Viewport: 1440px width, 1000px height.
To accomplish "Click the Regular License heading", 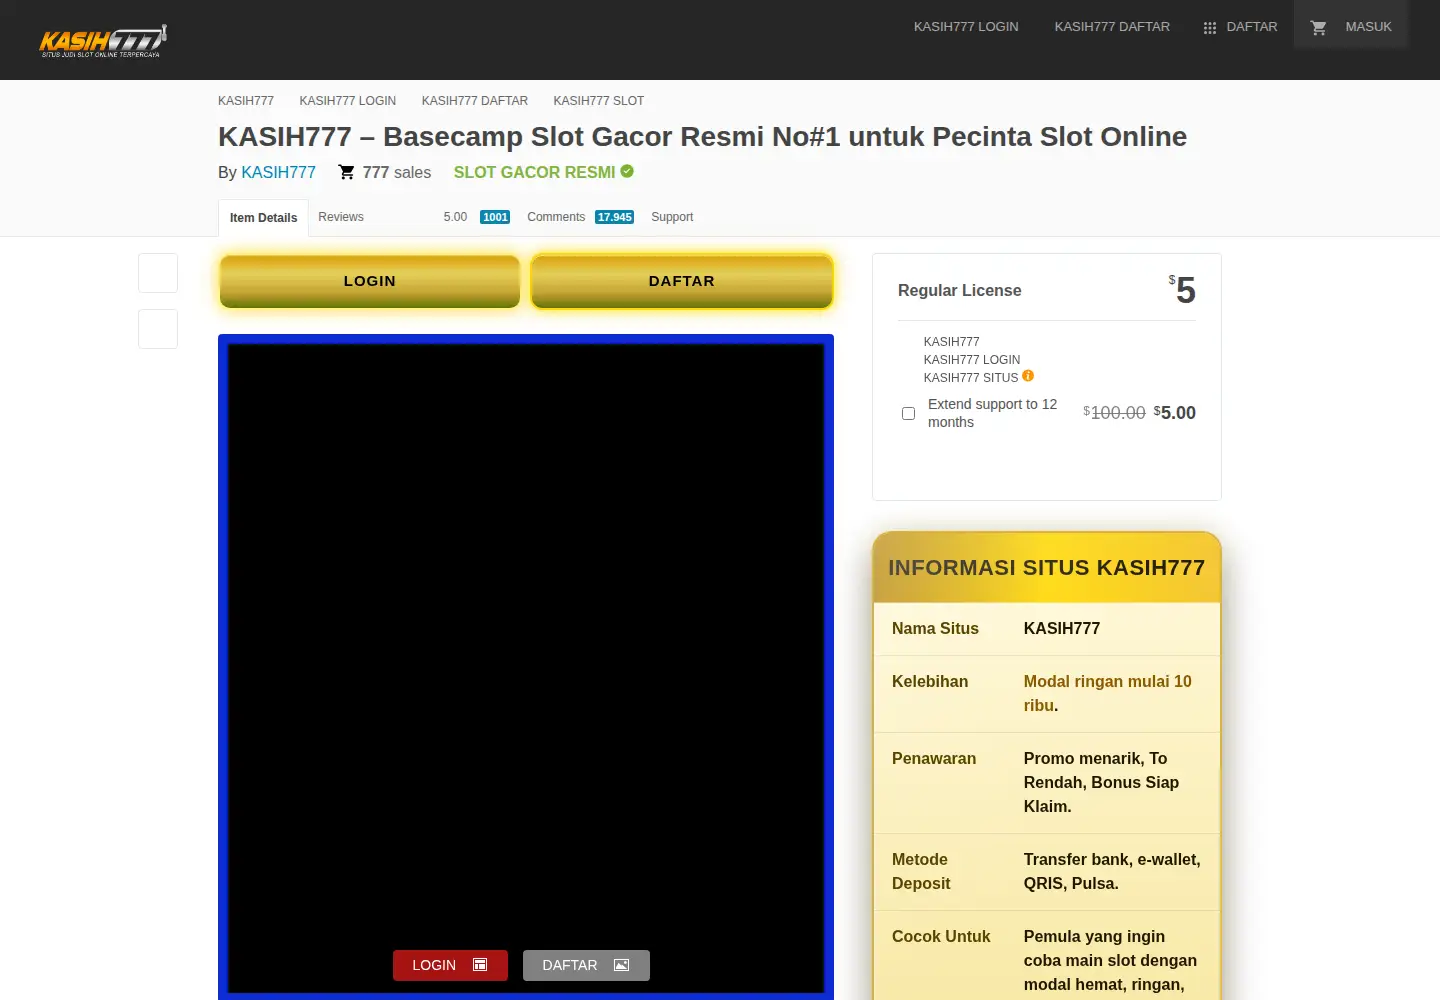I will (x=960, y=290).
